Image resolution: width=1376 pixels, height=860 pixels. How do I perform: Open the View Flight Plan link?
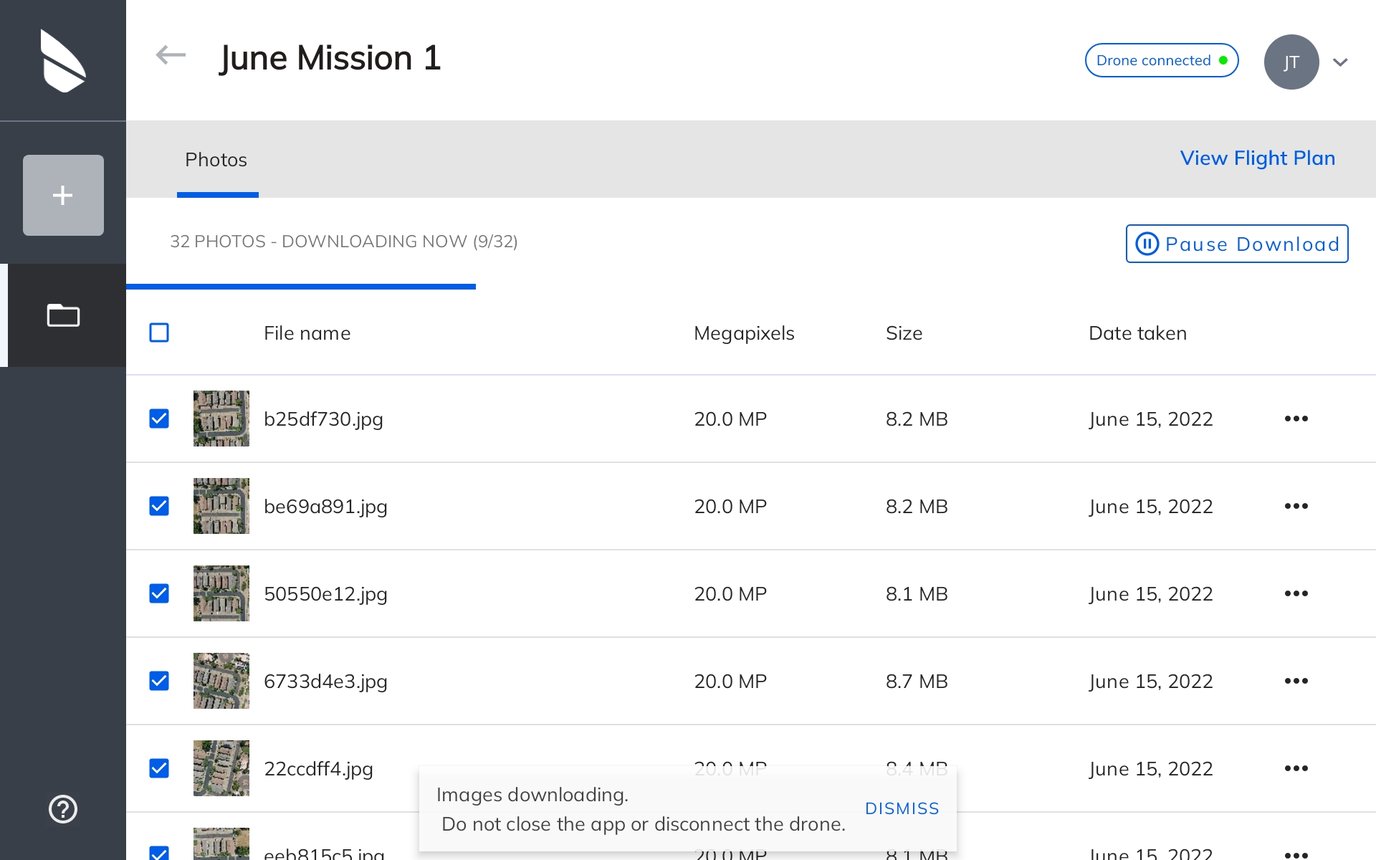coord(1257,158)
